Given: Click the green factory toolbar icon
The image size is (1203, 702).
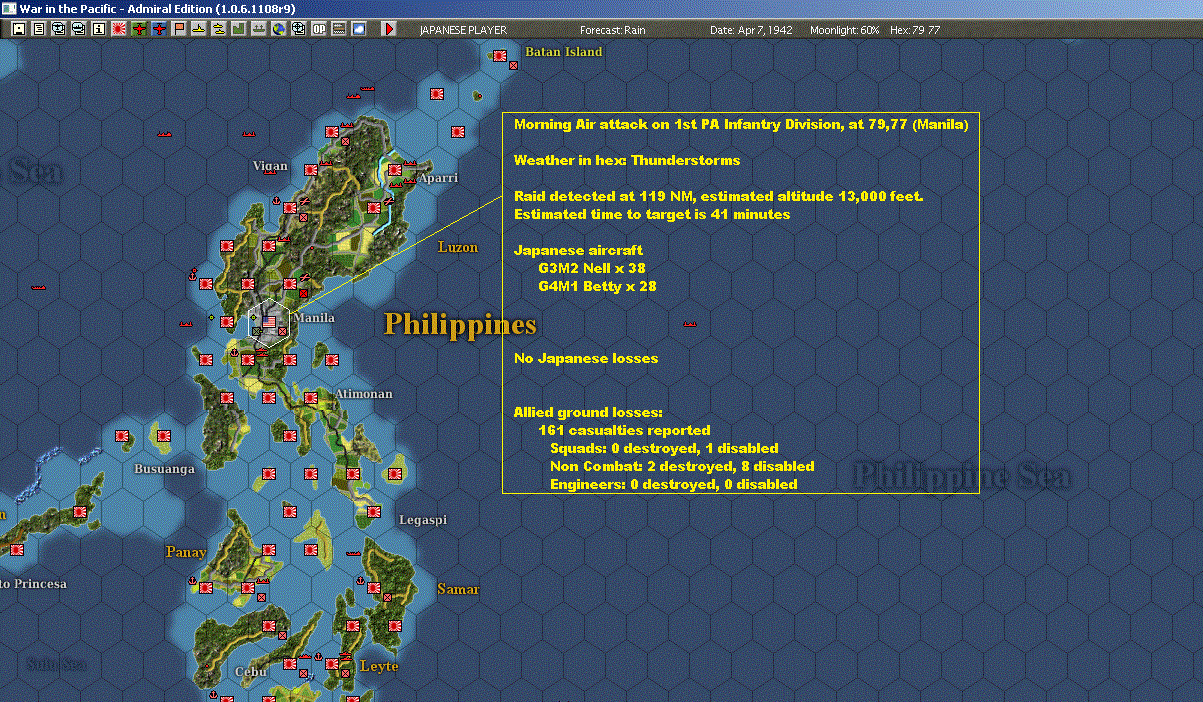Looking at the screenshot, I should (239, 29).
